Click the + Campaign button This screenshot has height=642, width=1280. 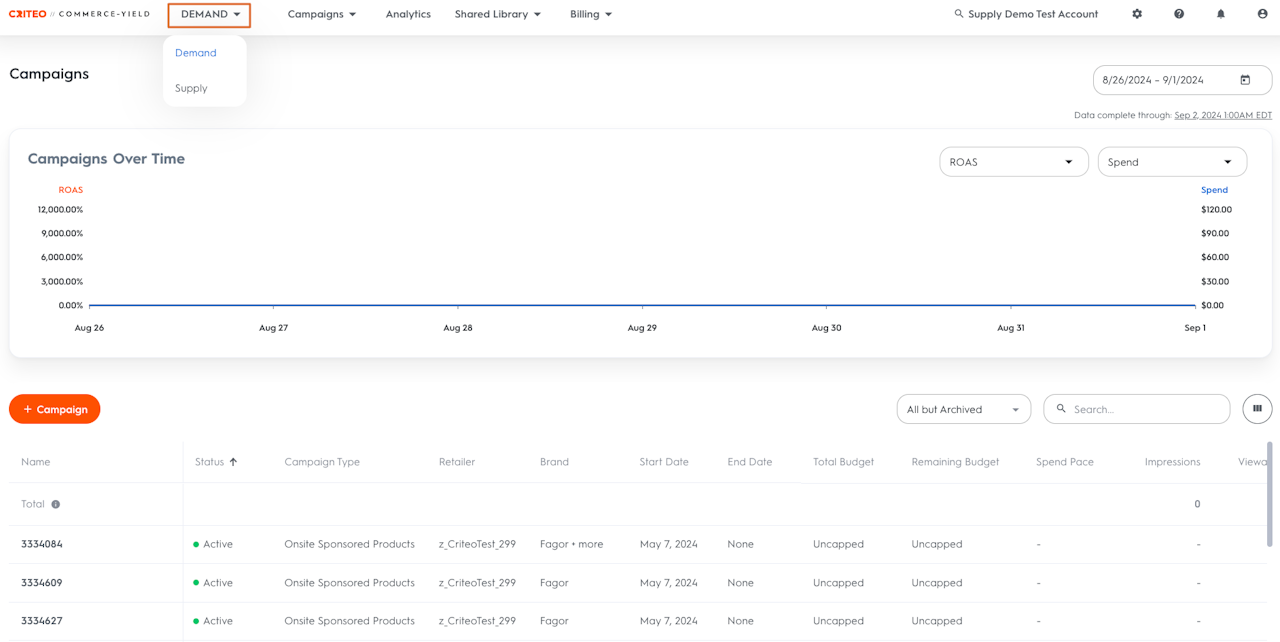55,409
